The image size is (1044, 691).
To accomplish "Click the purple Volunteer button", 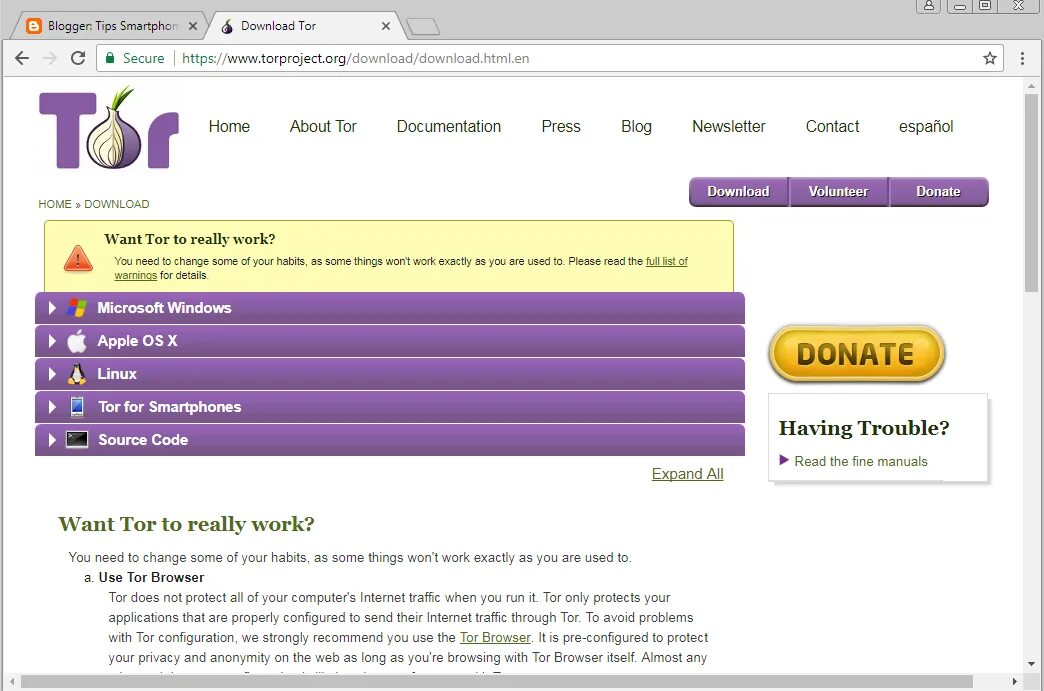I will [x=838, y=192].
